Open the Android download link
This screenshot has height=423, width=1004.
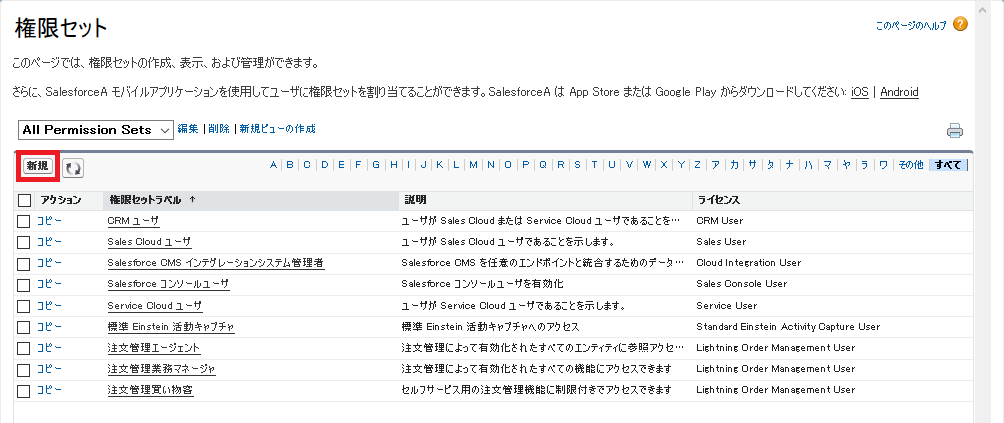900,92
